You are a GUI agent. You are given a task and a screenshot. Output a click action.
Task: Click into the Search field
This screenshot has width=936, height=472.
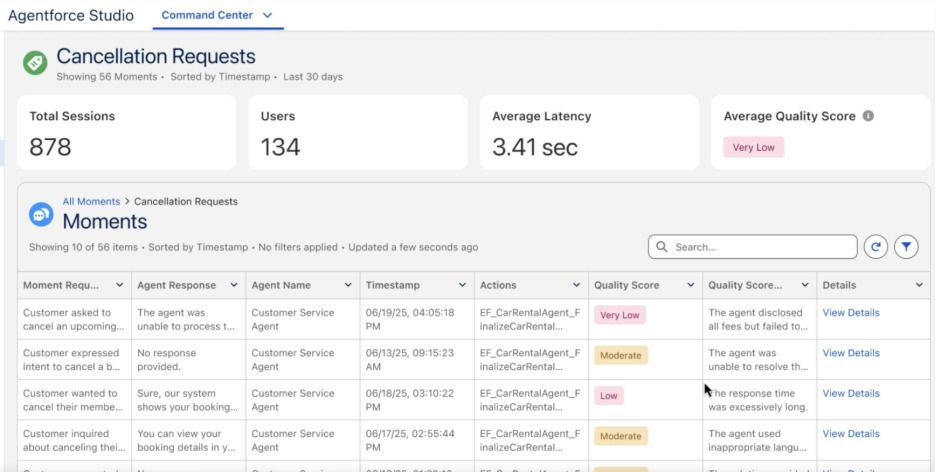click(753, 246)
